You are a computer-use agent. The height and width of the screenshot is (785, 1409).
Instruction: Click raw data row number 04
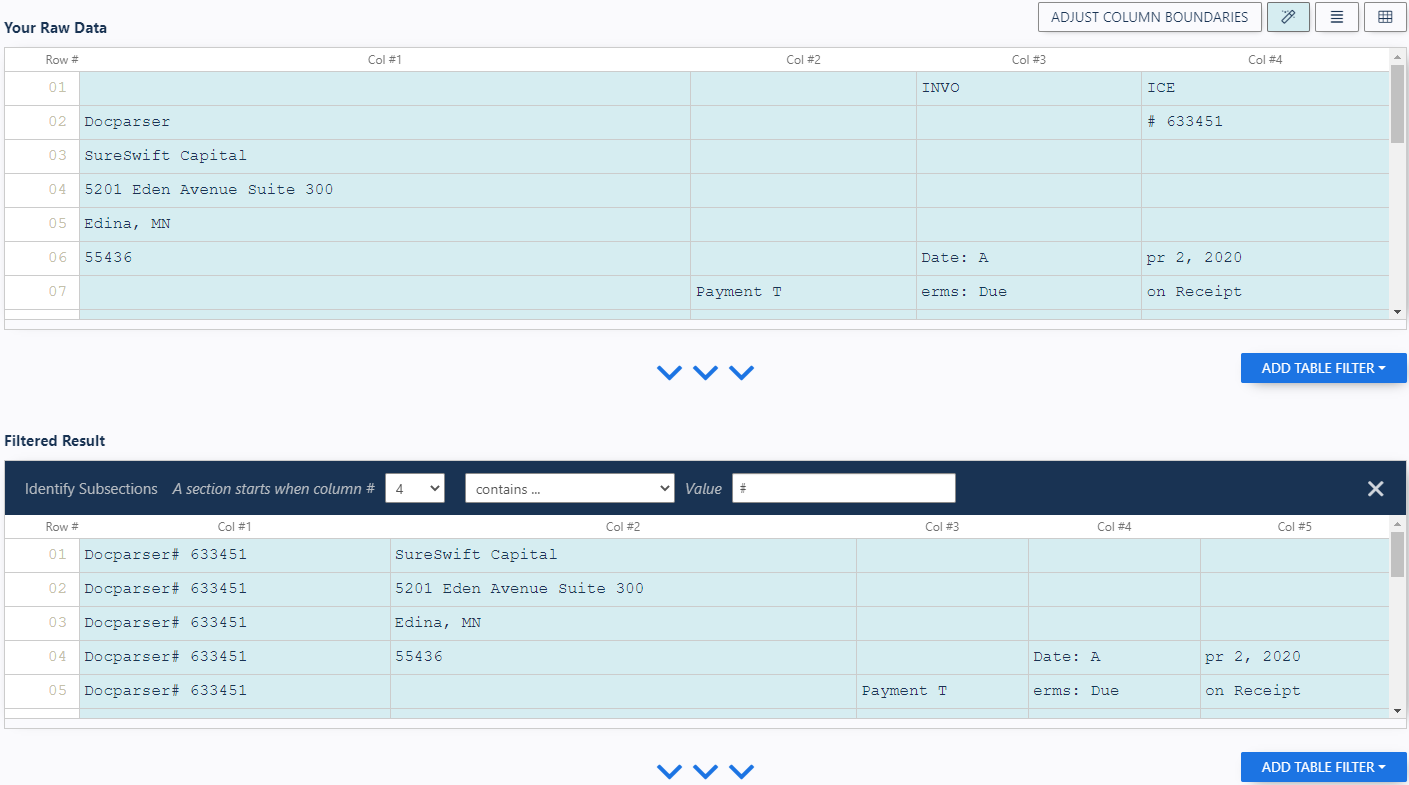(x=58, y=190)
